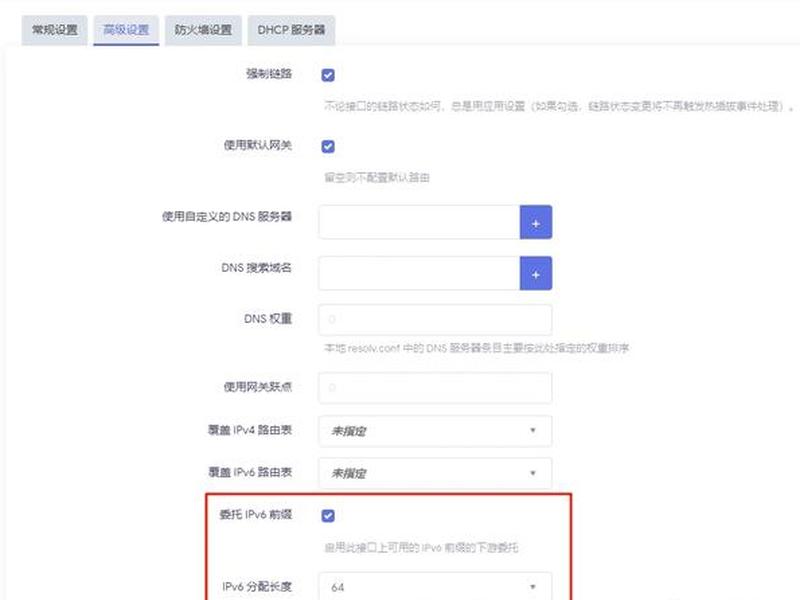Screen dimensions: 800x600
Task: Open the 覆盖 IPv4 路由表 dropdown
Action: point(435,431)
